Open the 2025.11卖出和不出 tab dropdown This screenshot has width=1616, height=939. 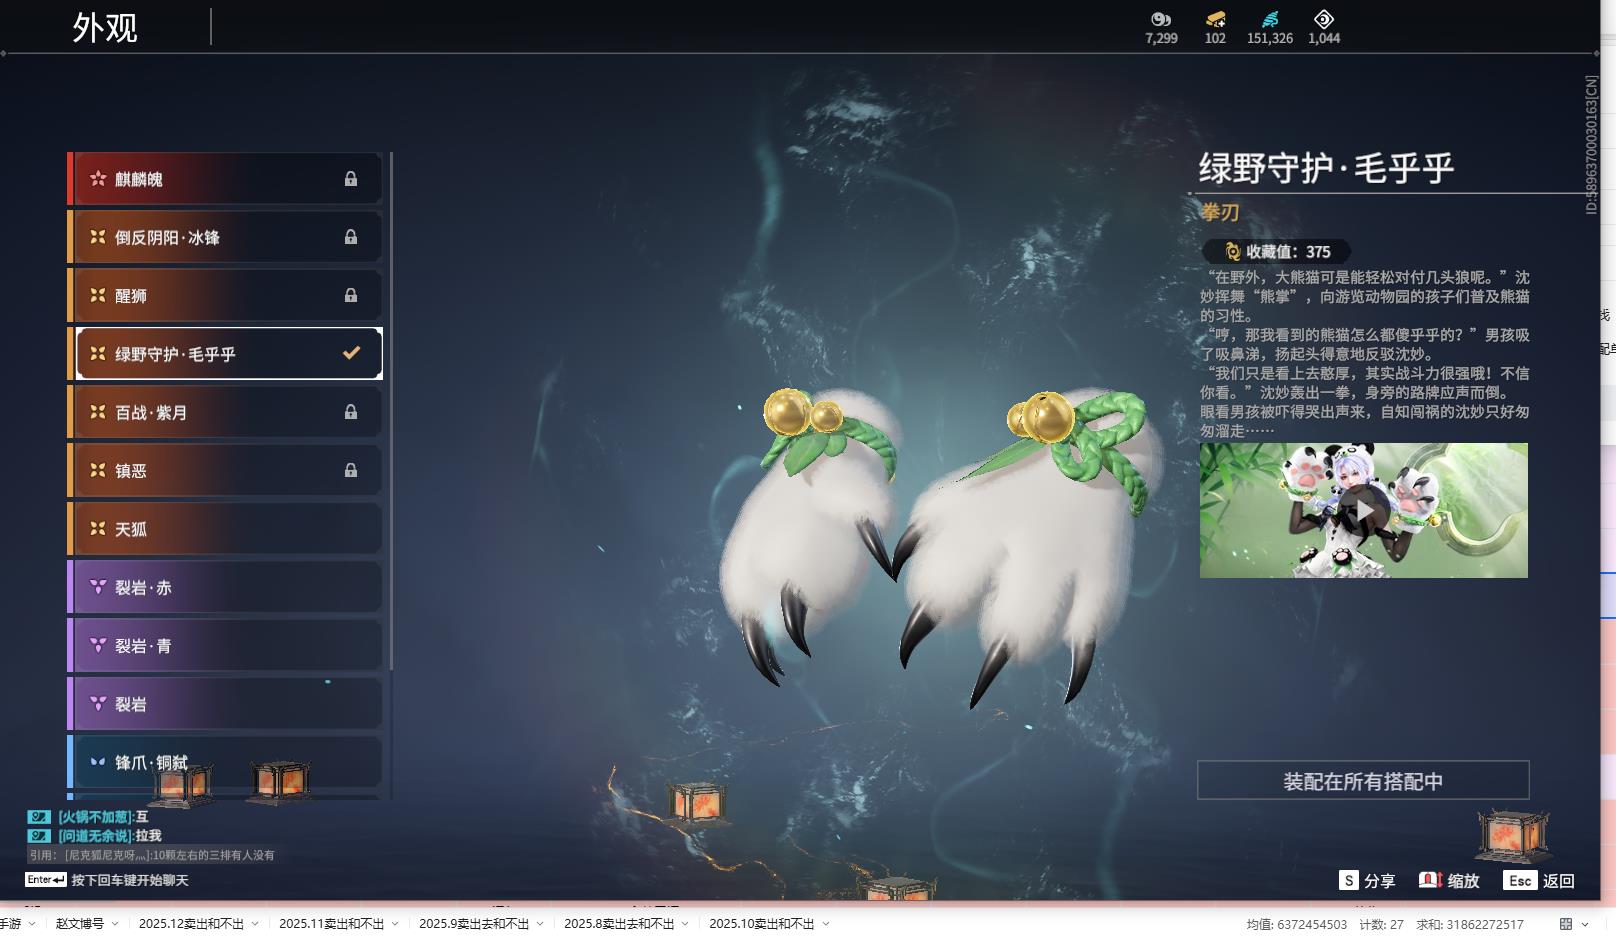(395, 924)
